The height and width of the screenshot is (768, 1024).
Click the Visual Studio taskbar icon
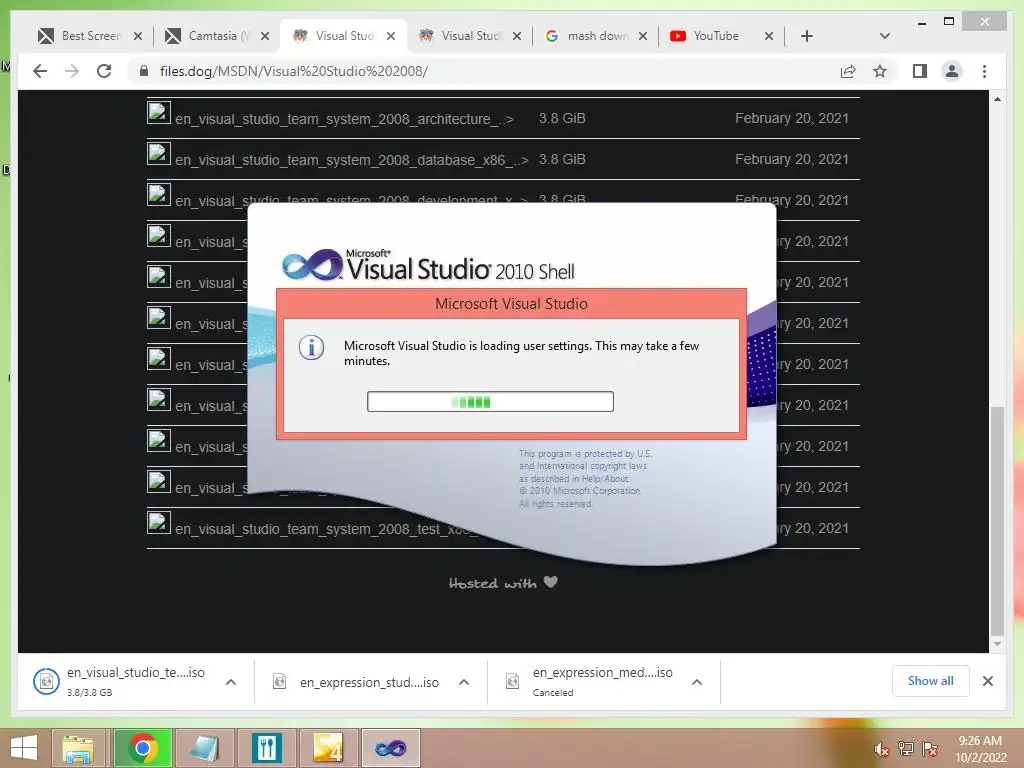point(391,748)
